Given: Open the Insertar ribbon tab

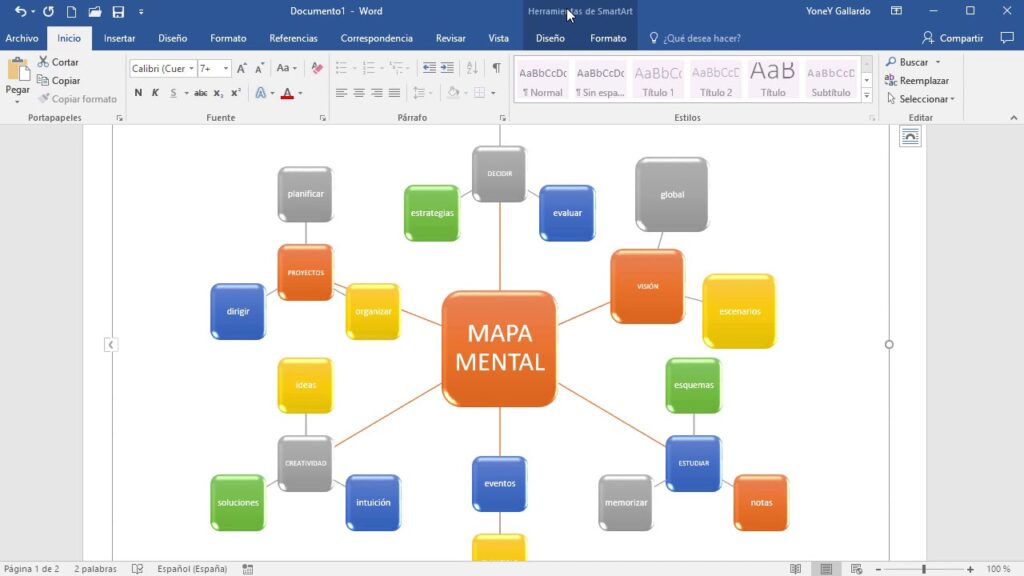Looking at the screenshot, I should (120, 38).
